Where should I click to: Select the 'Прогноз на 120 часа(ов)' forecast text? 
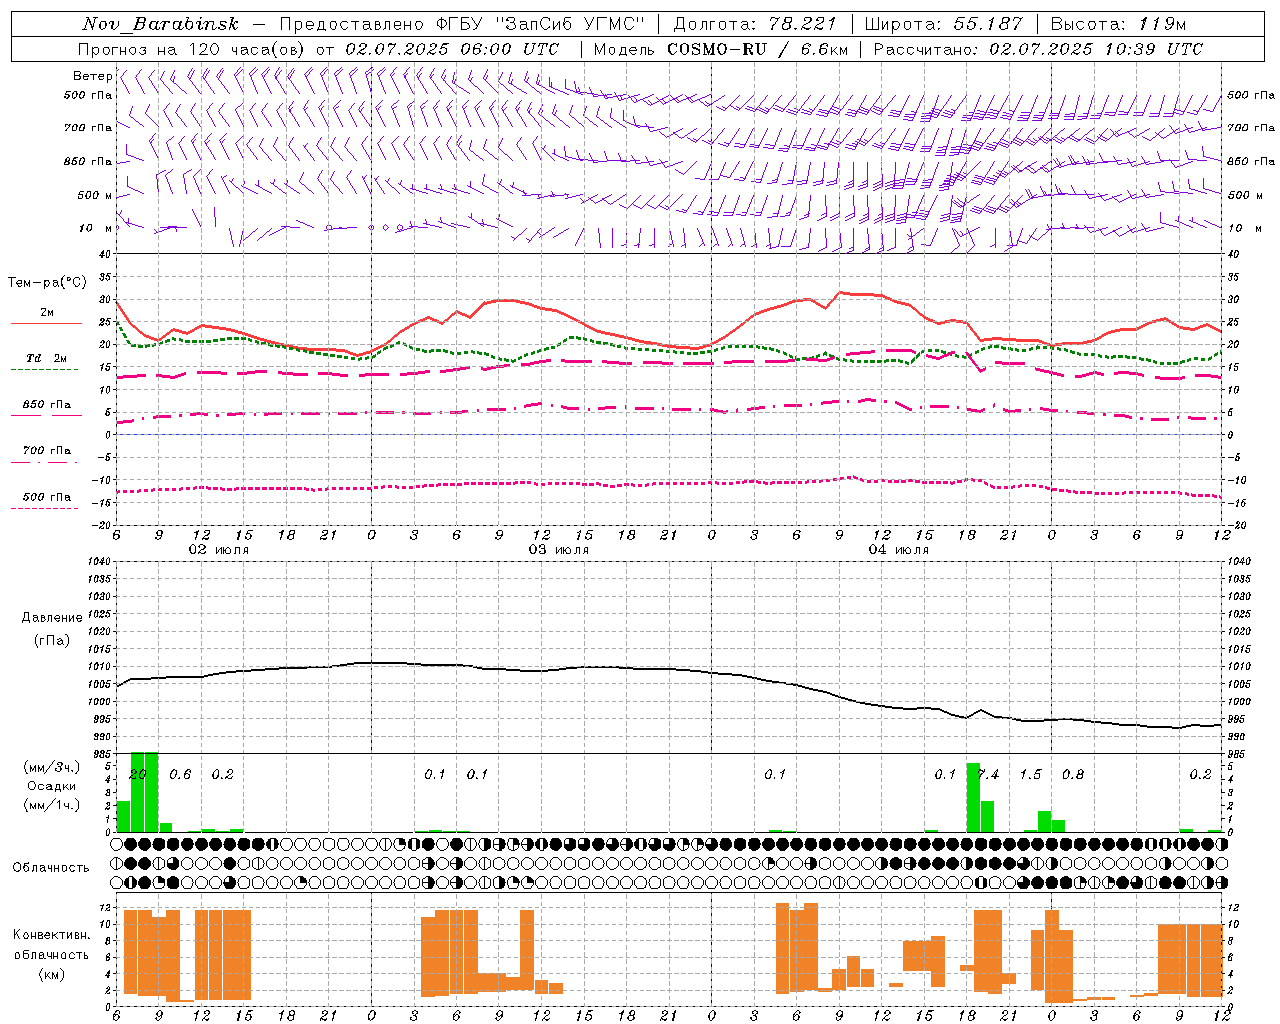point(192,49)
